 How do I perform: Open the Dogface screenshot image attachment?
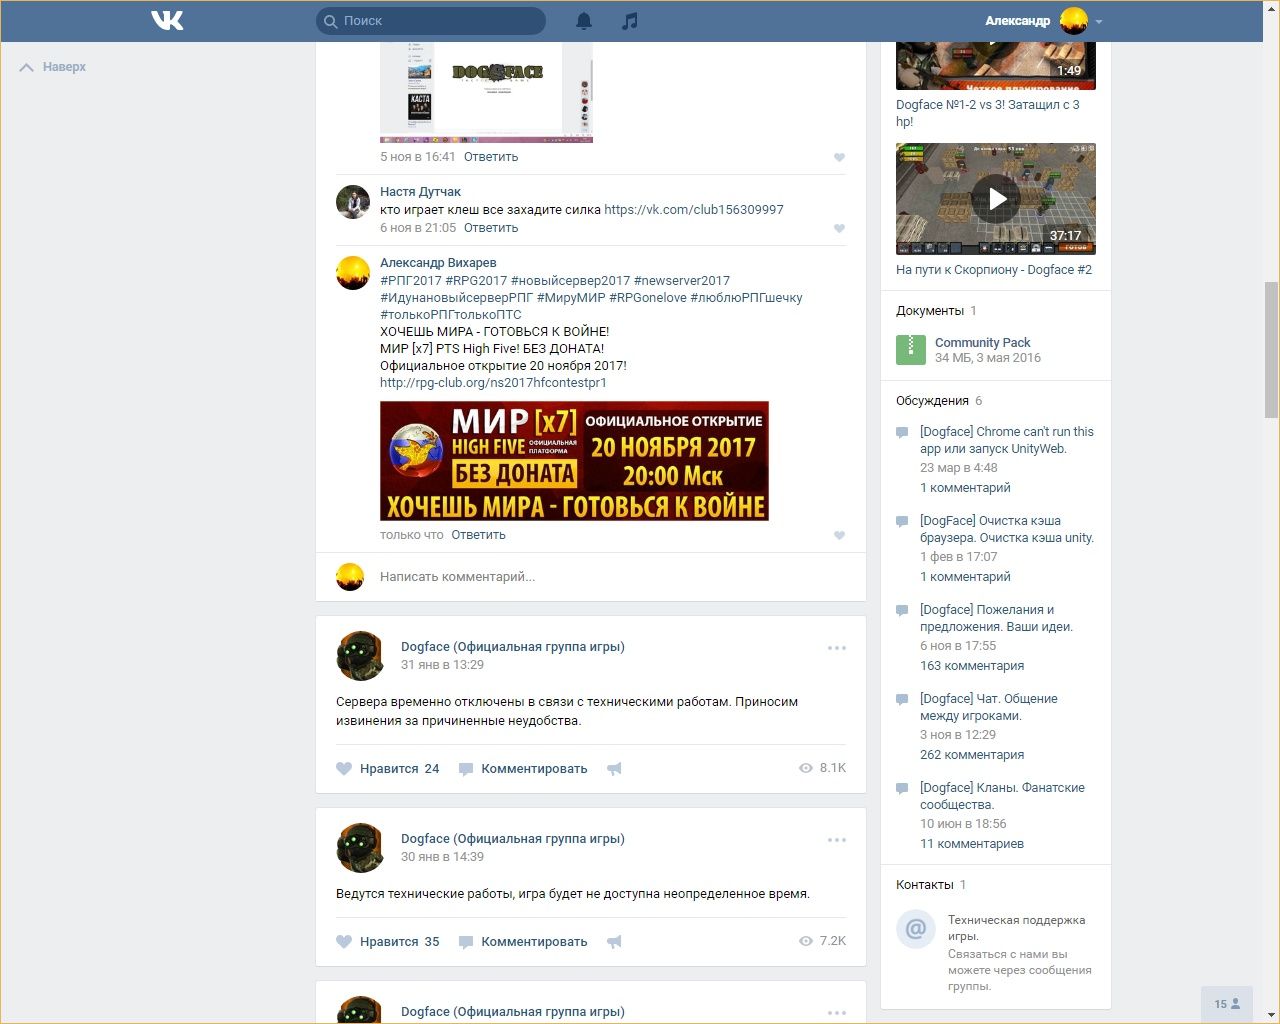[486, 92]
